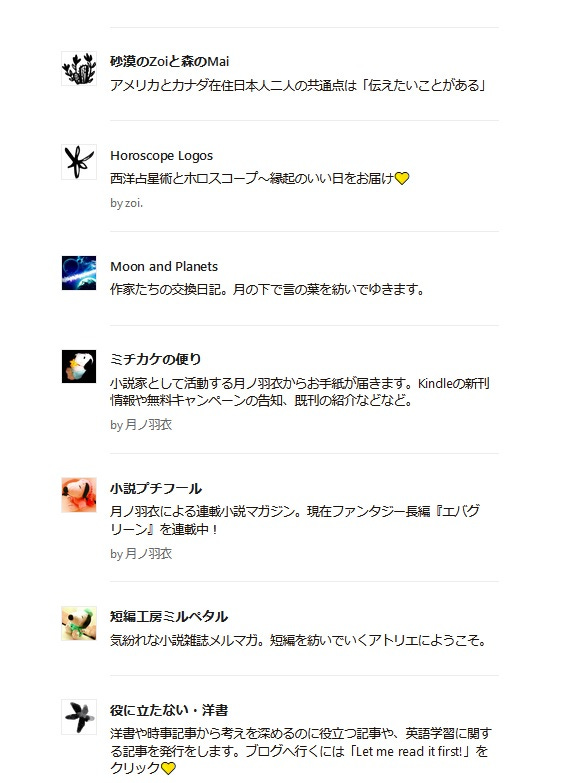Click 'by 月ノ羽衣' under 小説プチフール

[x=141, y=554]
